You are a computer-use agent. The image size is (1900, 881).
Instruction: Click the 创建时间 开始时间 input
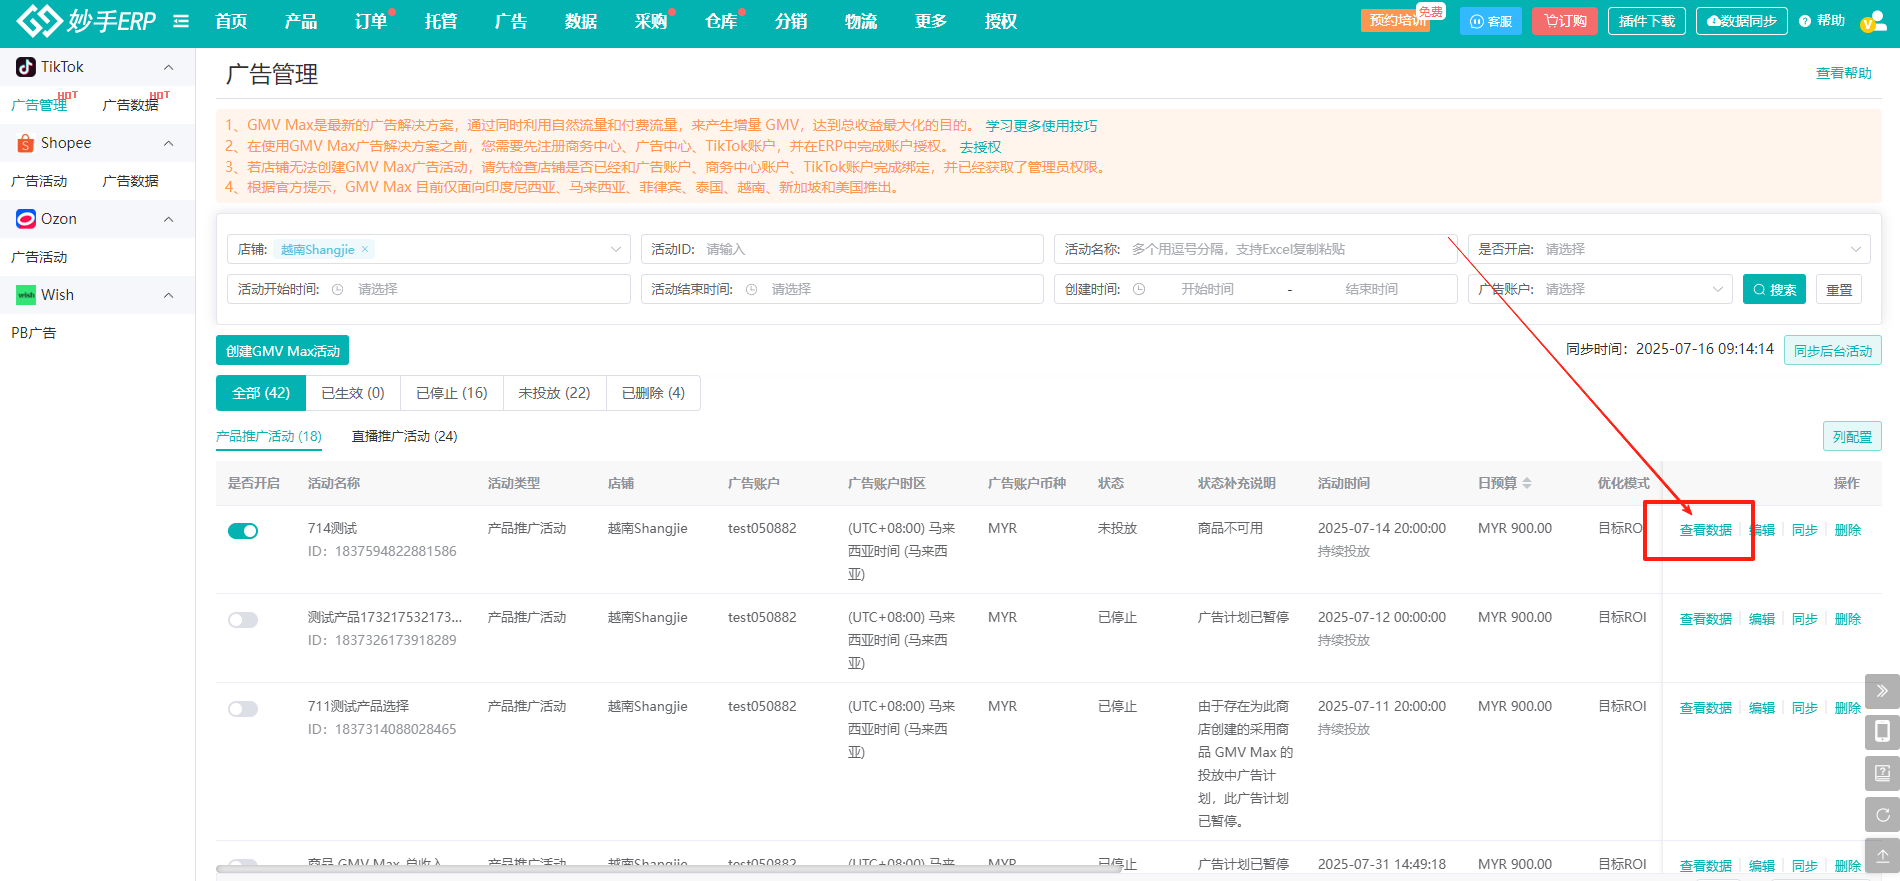click(1207, 289)
